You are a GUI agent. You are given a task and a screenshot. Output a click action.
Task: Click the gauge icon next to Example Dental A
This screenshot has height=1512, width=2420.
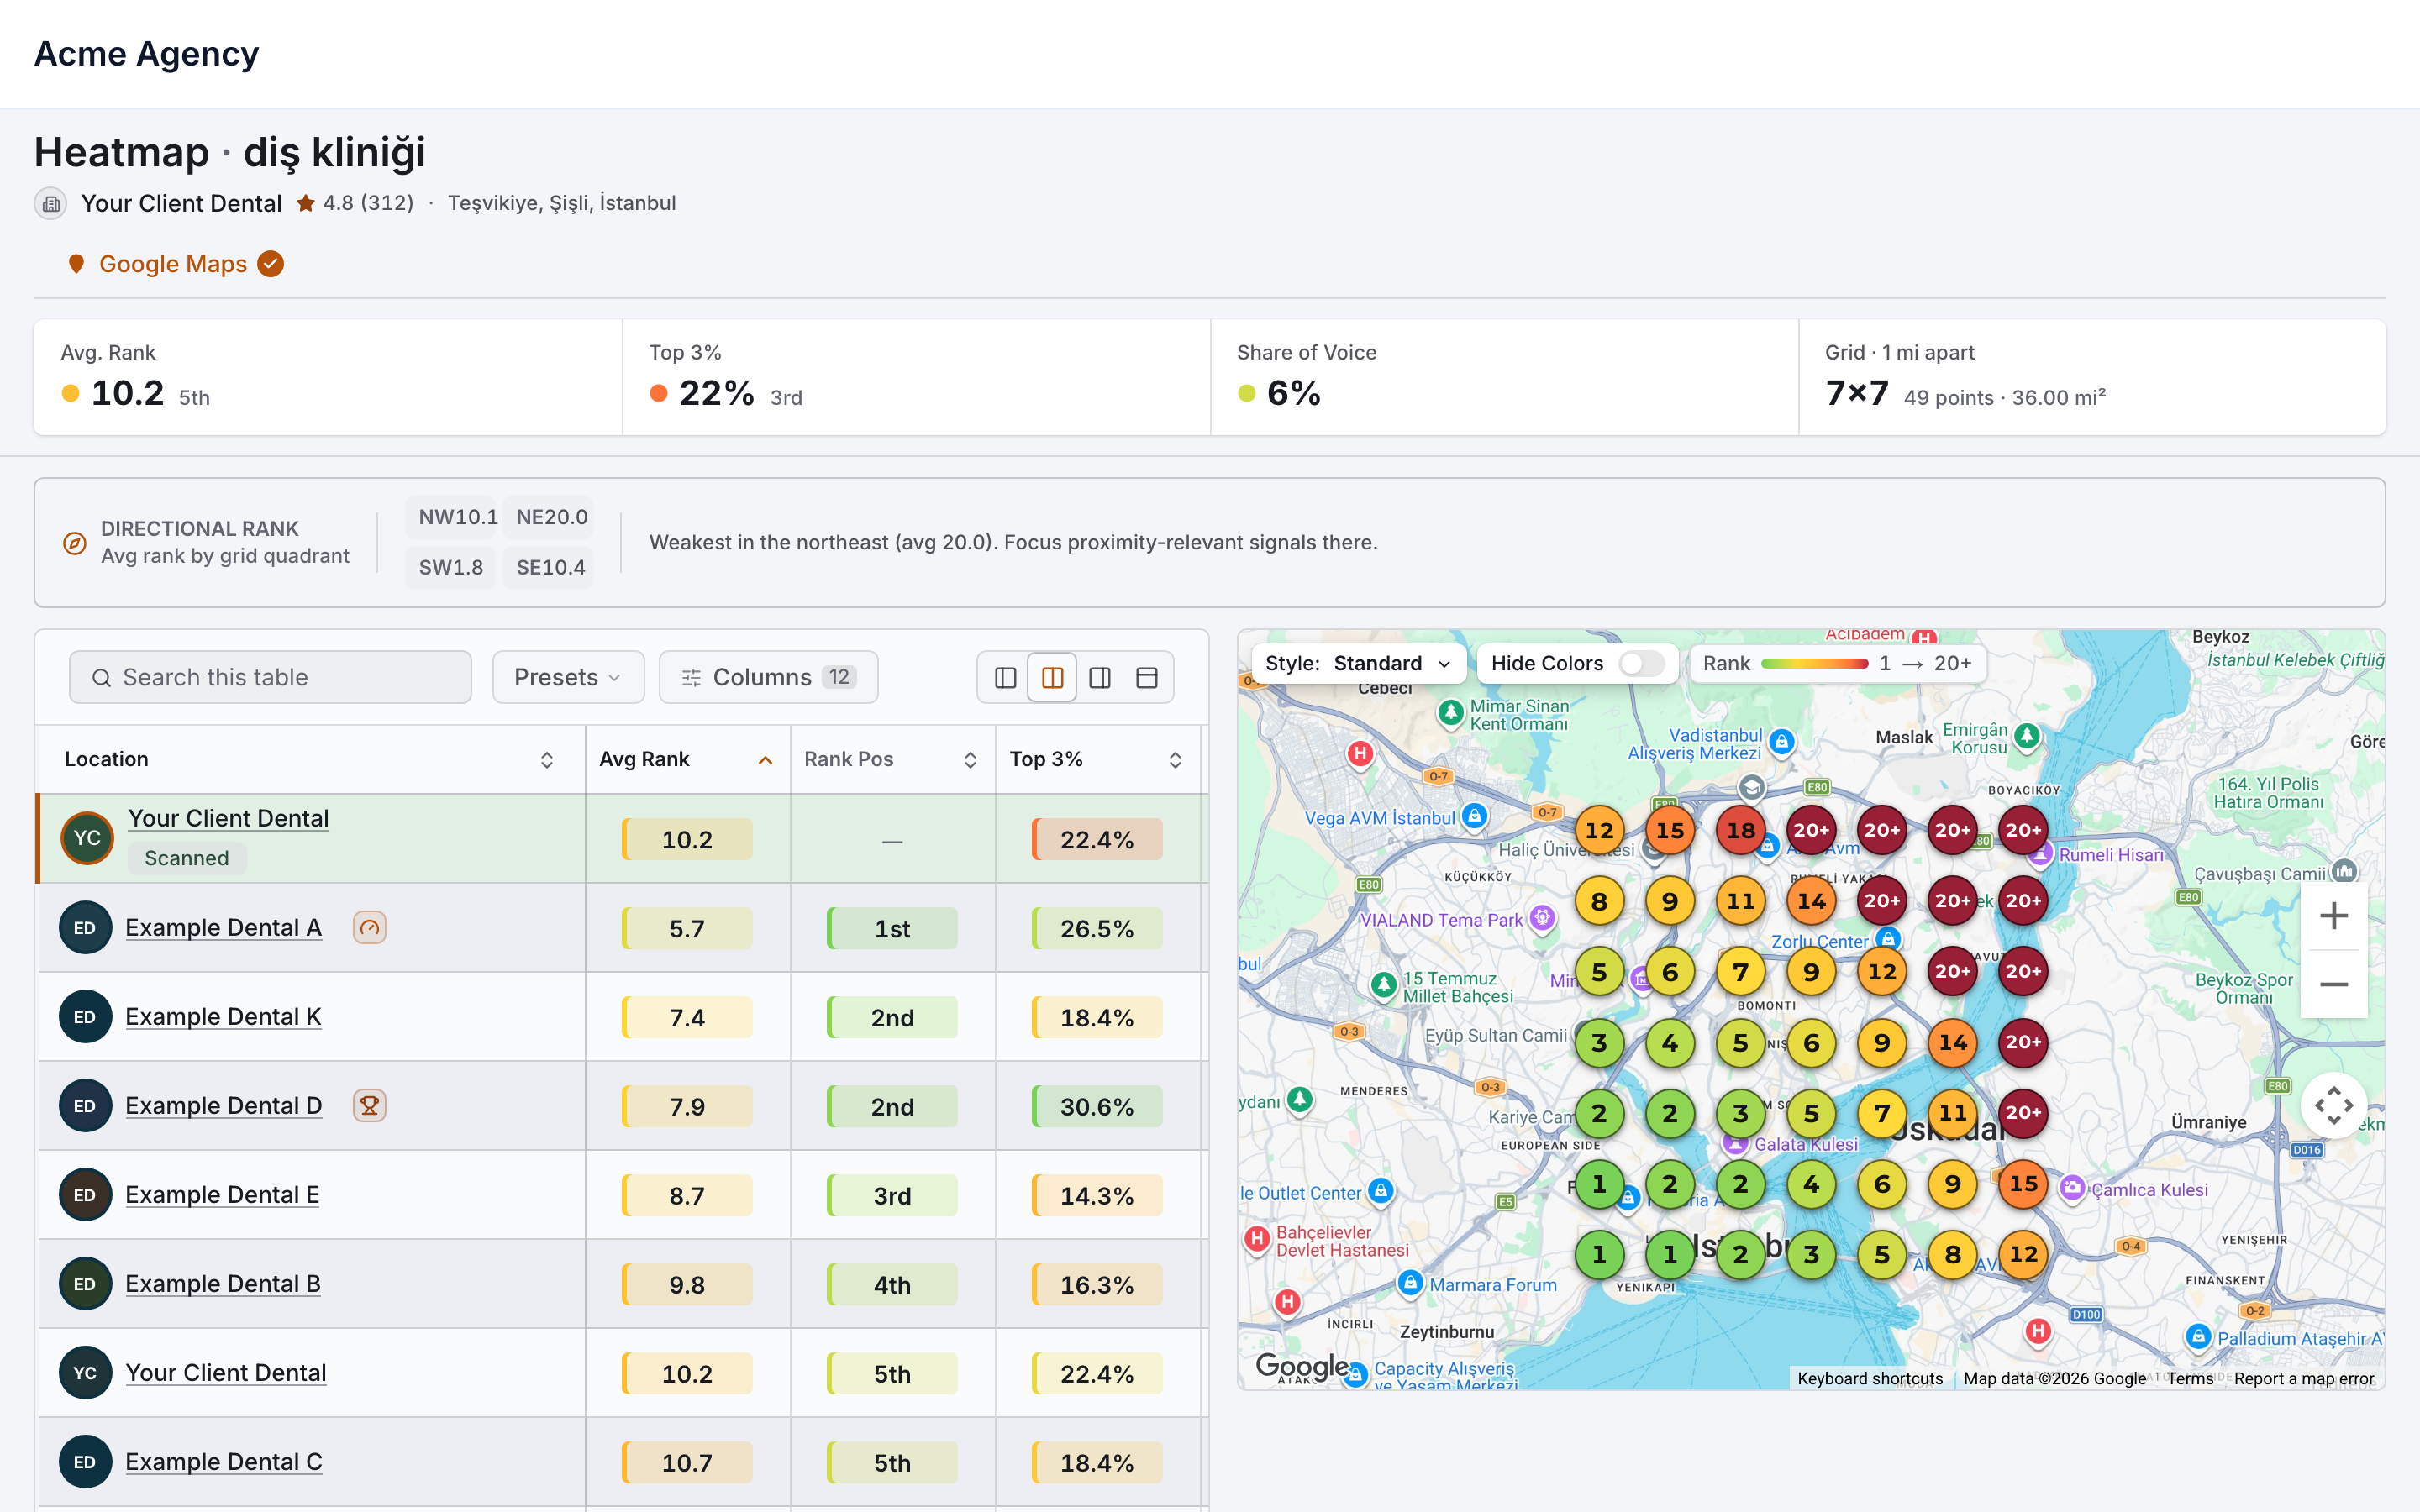[369, 928]
